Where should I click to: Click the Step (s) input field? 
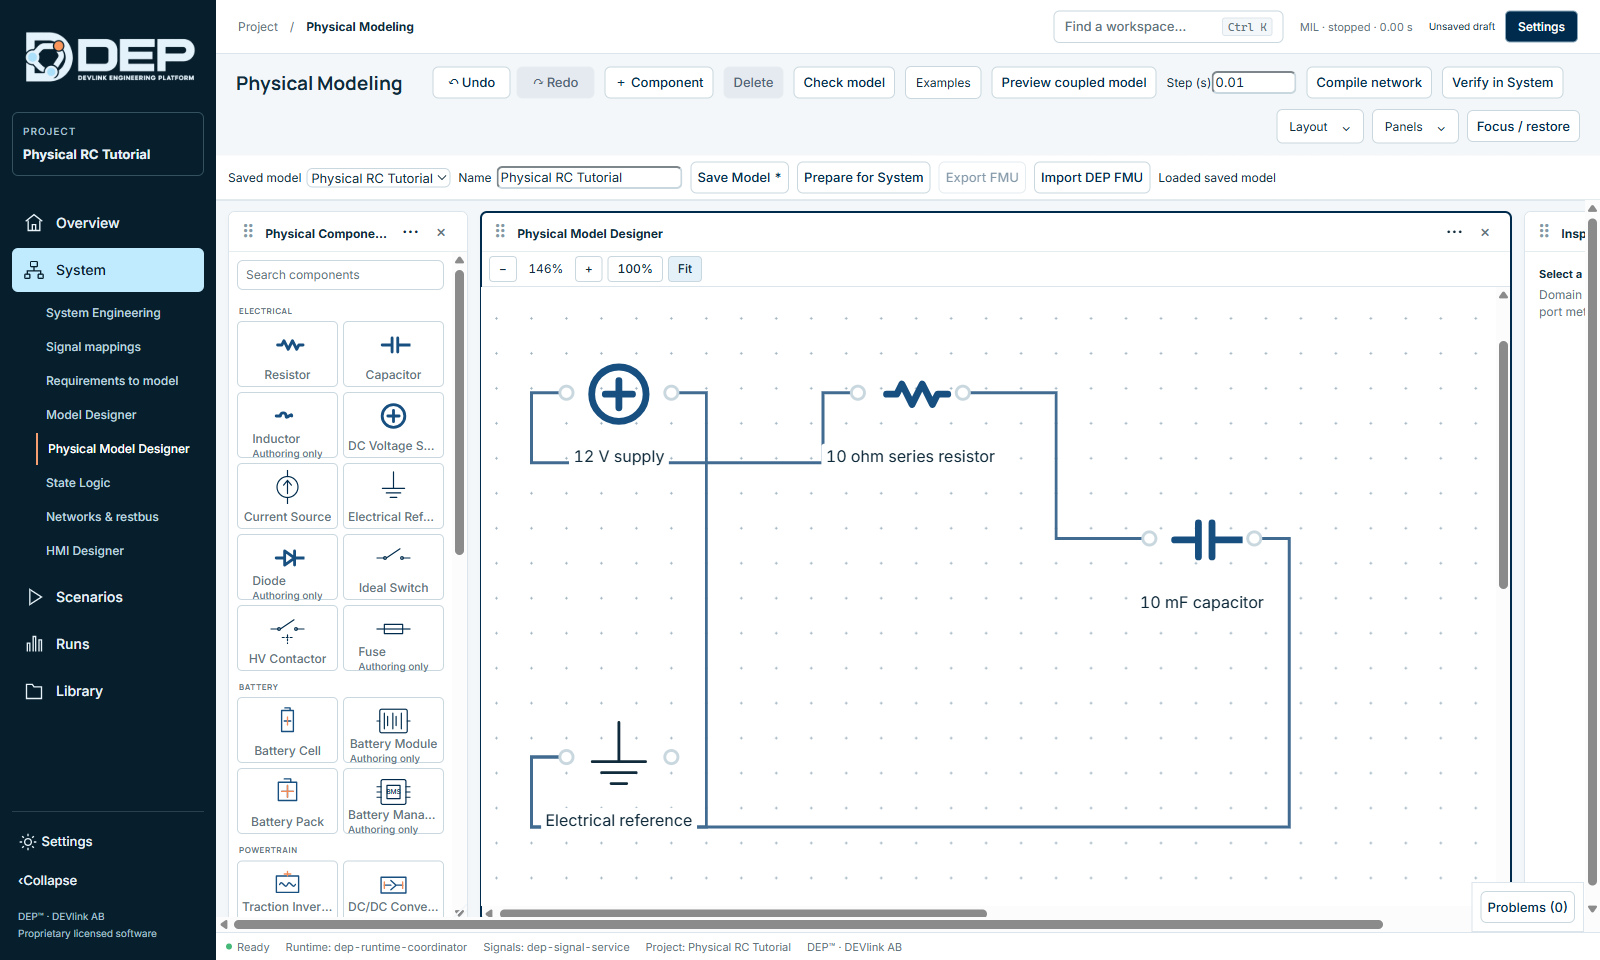click(1253, 83)
